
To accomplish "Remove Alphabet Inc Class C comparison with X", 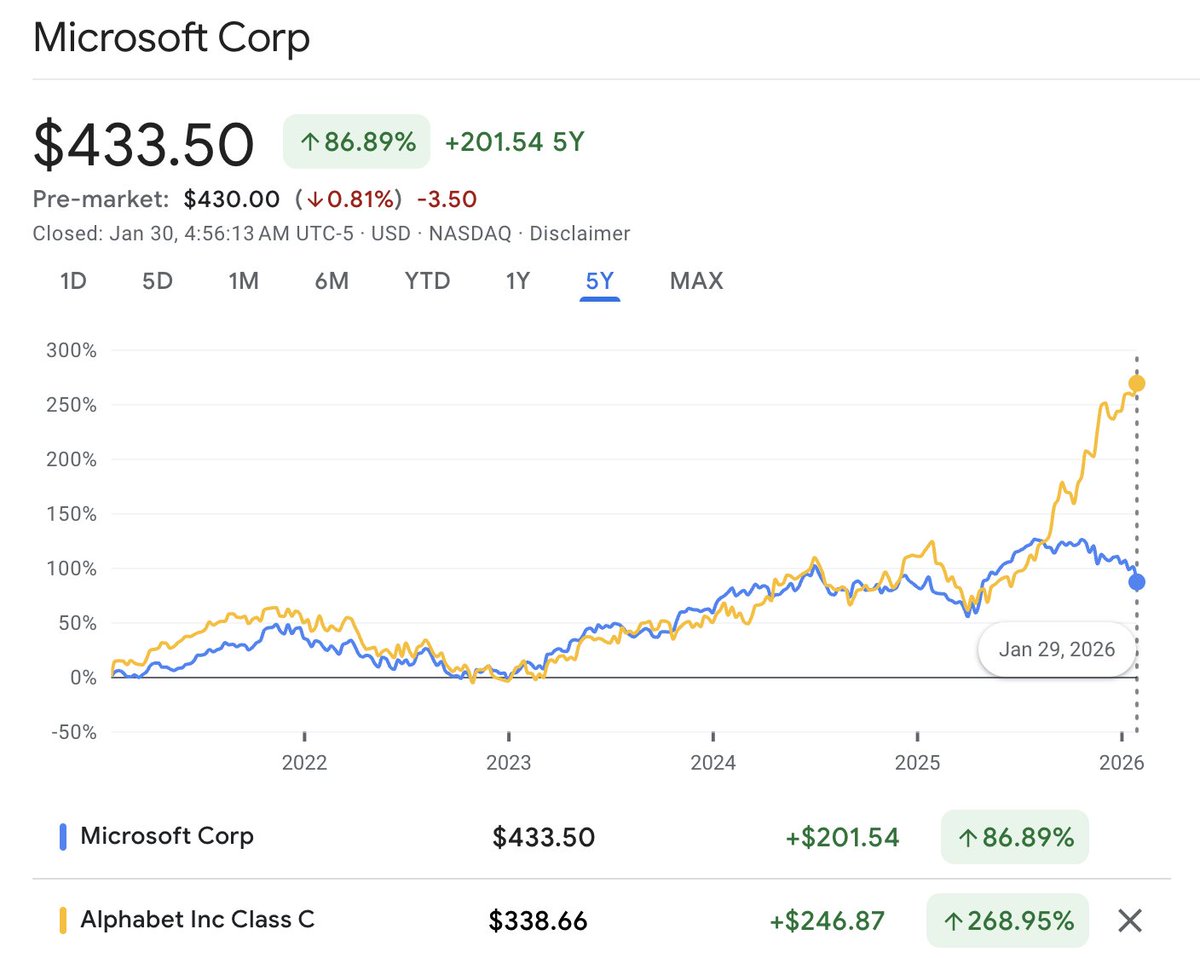I will pyautogui.click(x=1130, y=920).
